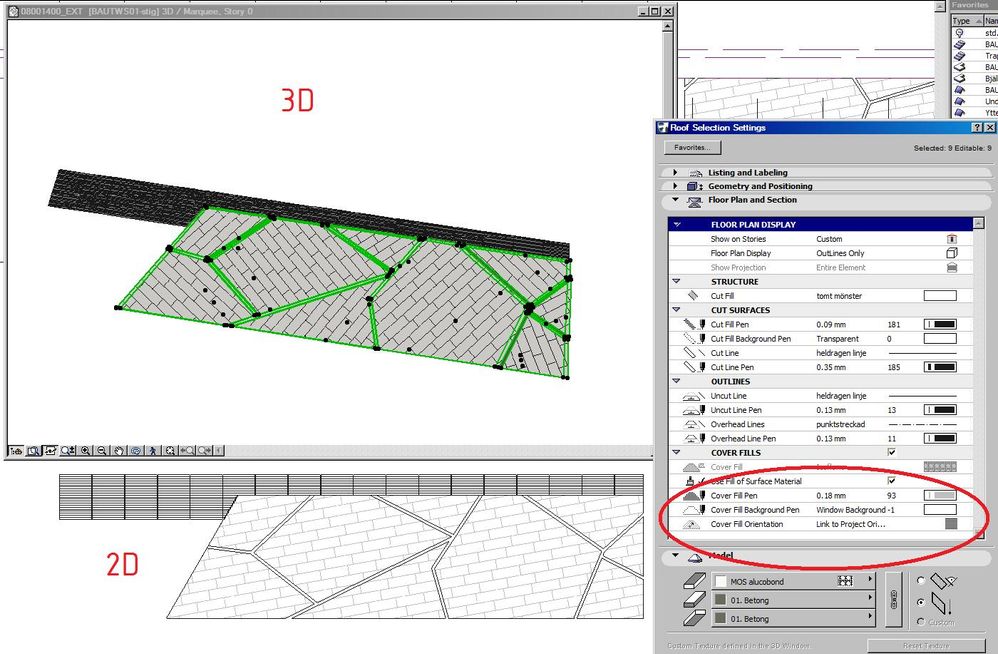Open the 3D navigation options icon at toolbar start
The image size is (998, 654).
click(x=16, y=450)
